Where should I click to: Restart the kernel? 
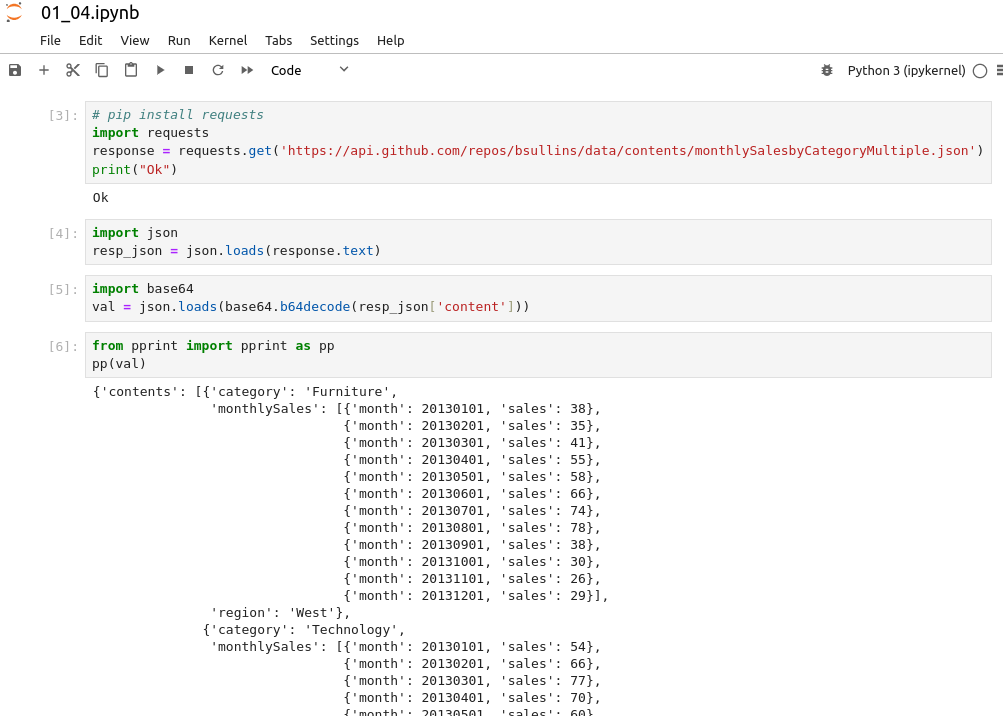(218, 70)
